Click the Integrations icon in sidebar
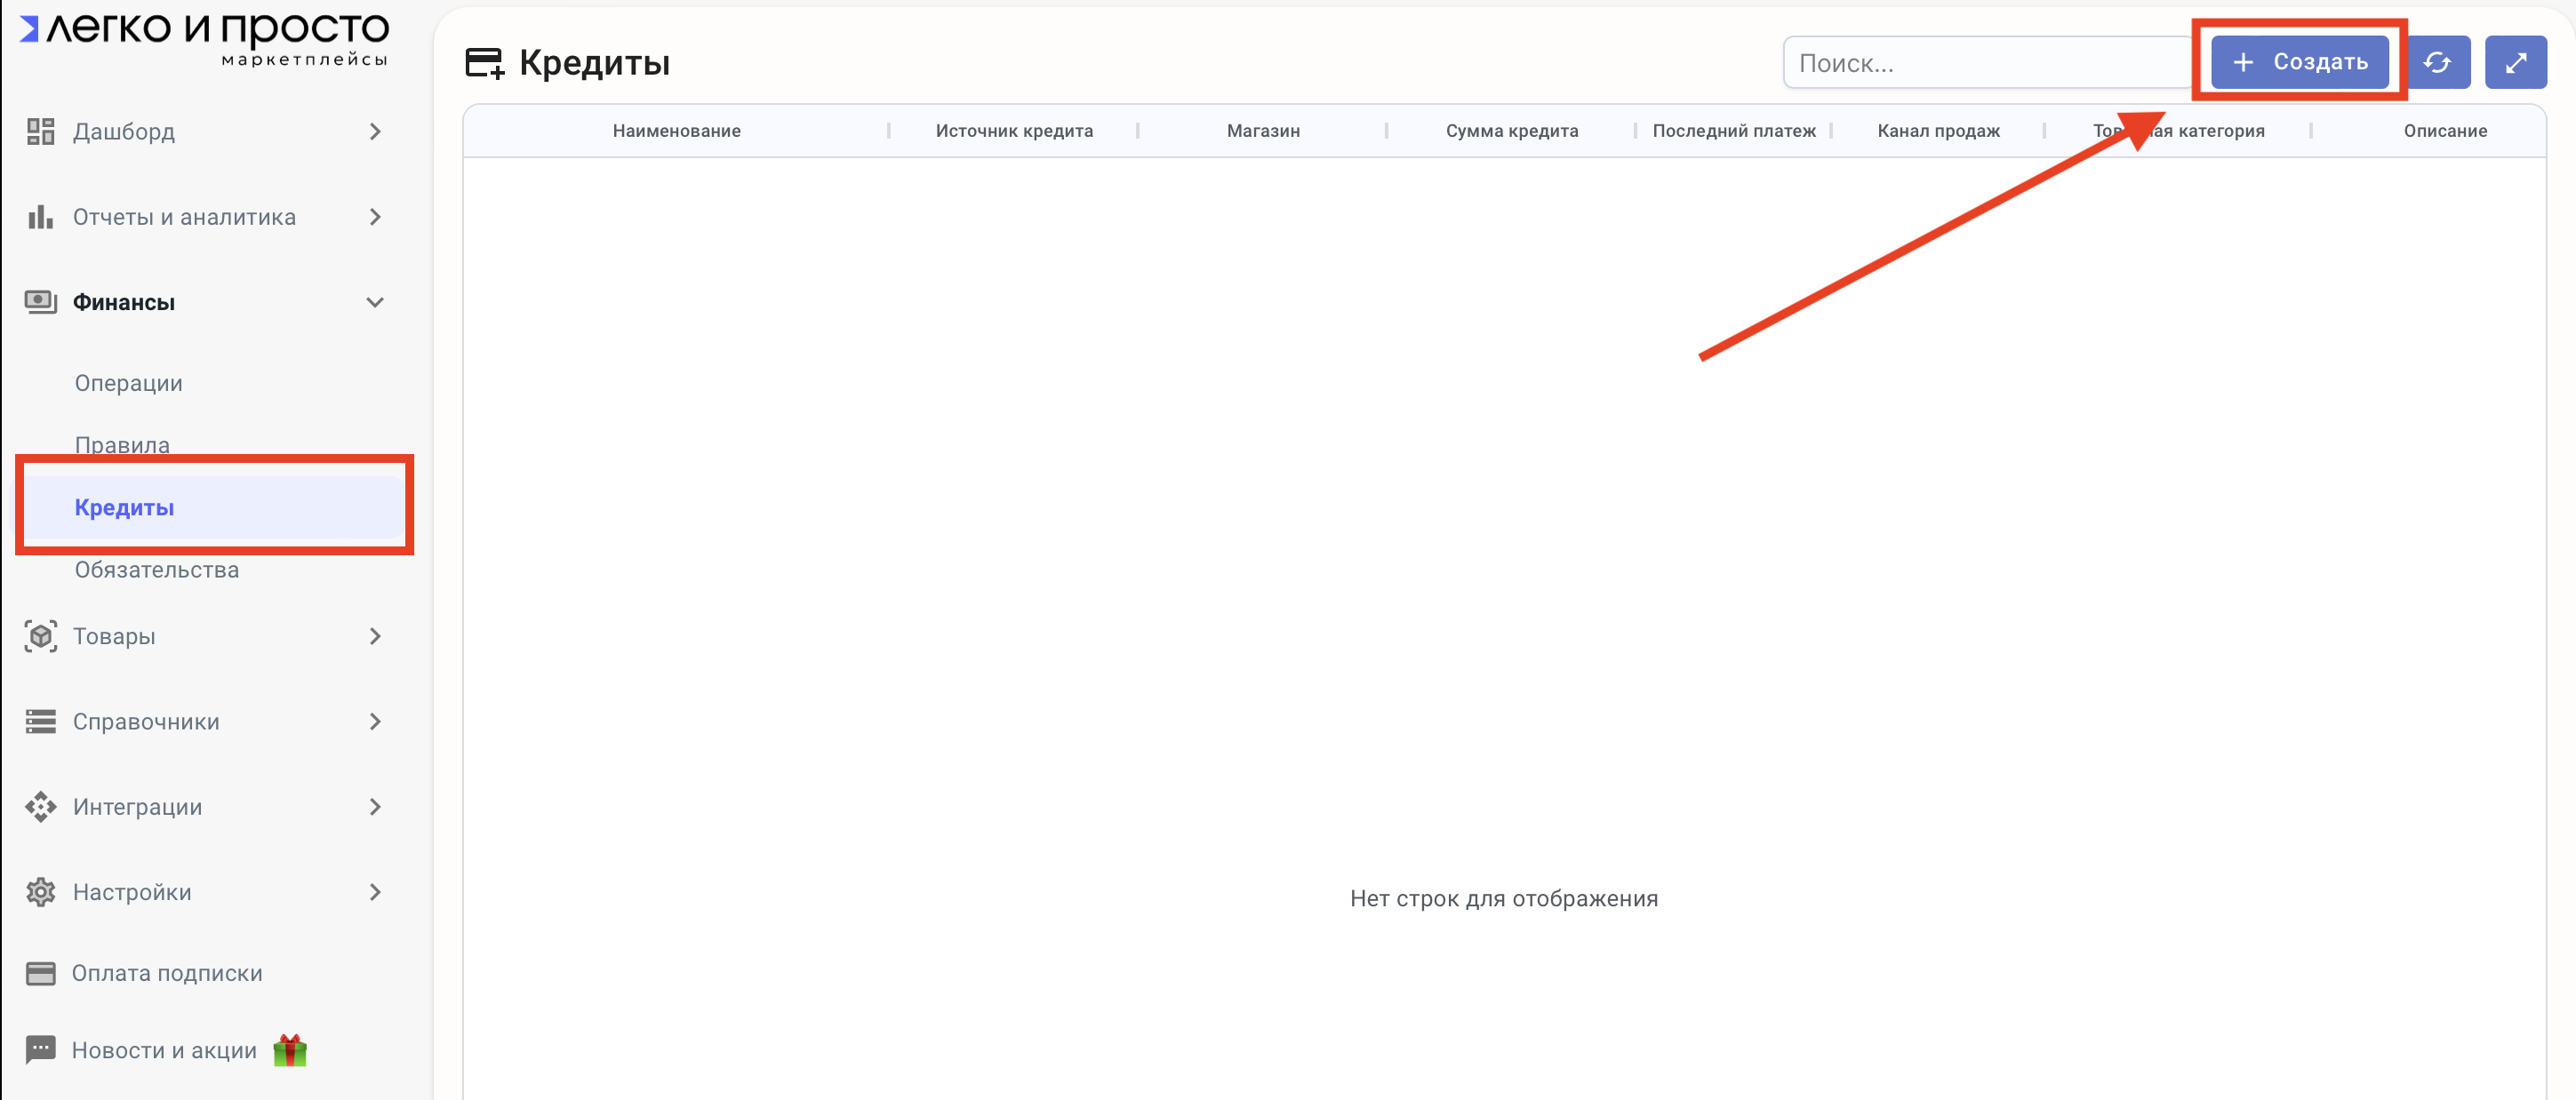 pyautogui.click(x=40, y=806)
